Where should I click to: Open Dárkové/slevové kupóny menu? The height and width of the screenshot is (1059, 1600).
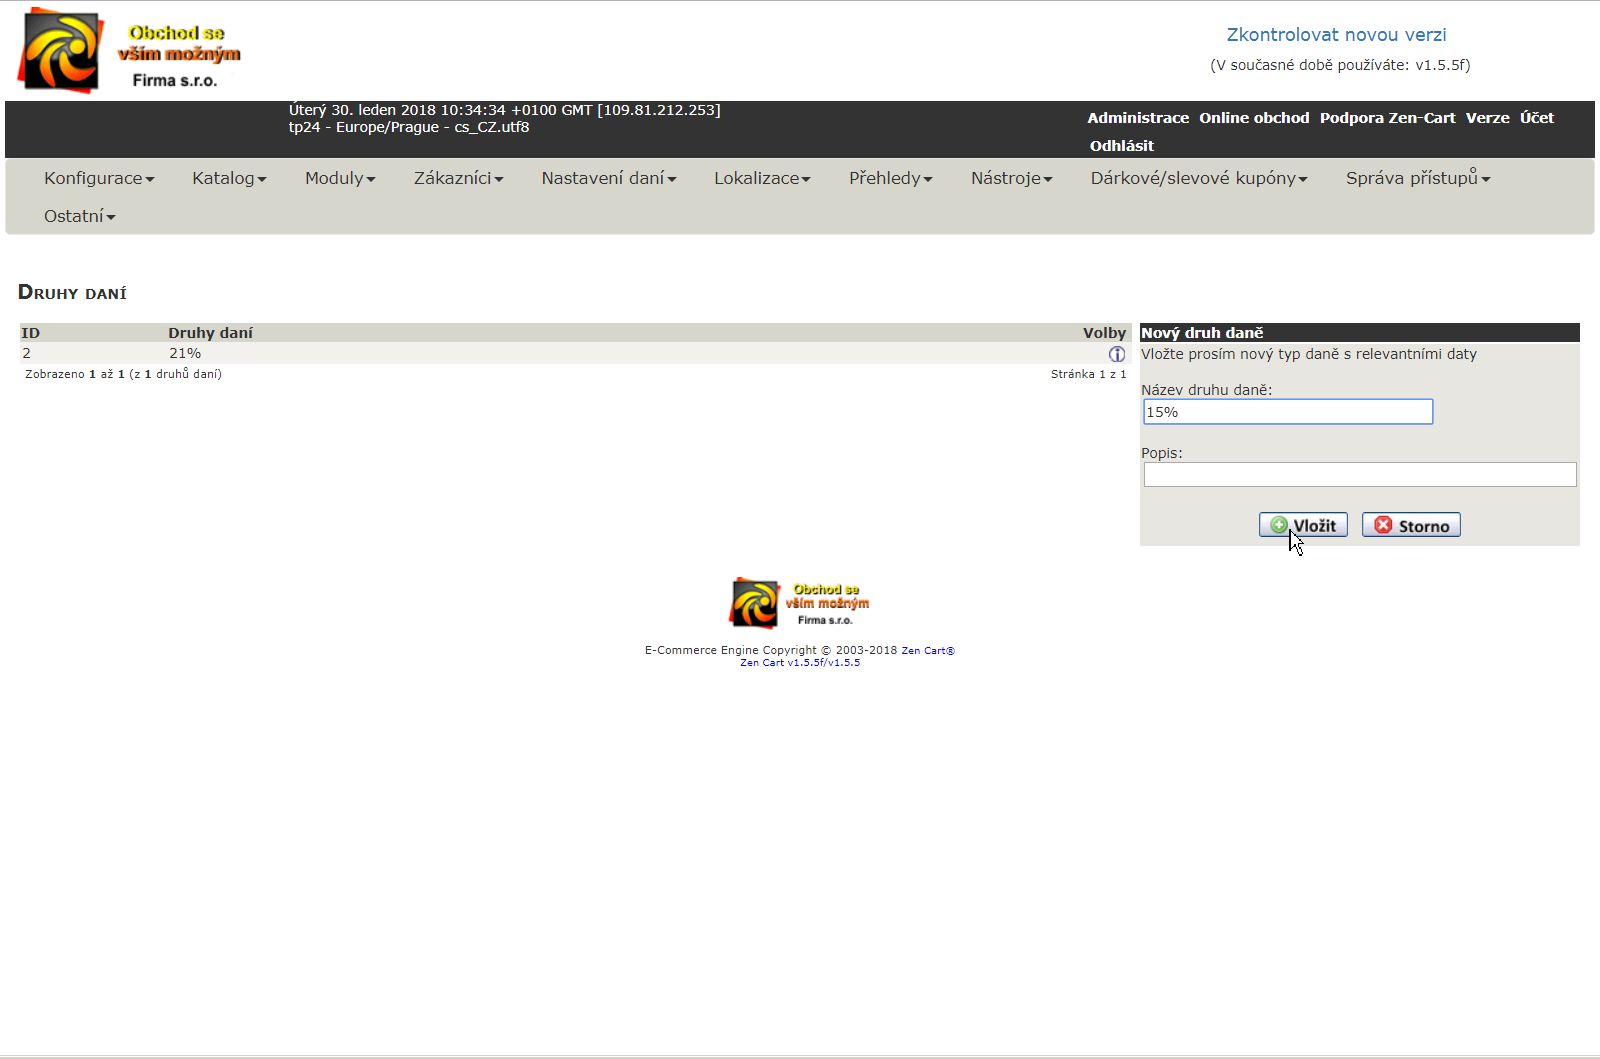tap(1198, 178)
